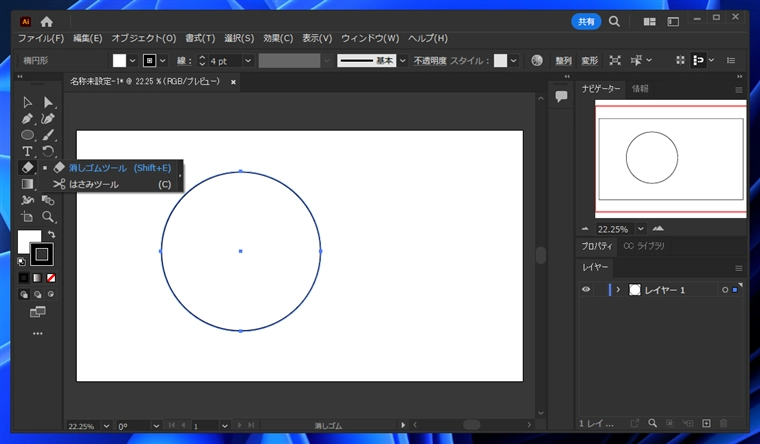This screenshot has height=444, width=760.
Task: Open the stroke weight 4 pt dropdown
Action: click(247, 60)
